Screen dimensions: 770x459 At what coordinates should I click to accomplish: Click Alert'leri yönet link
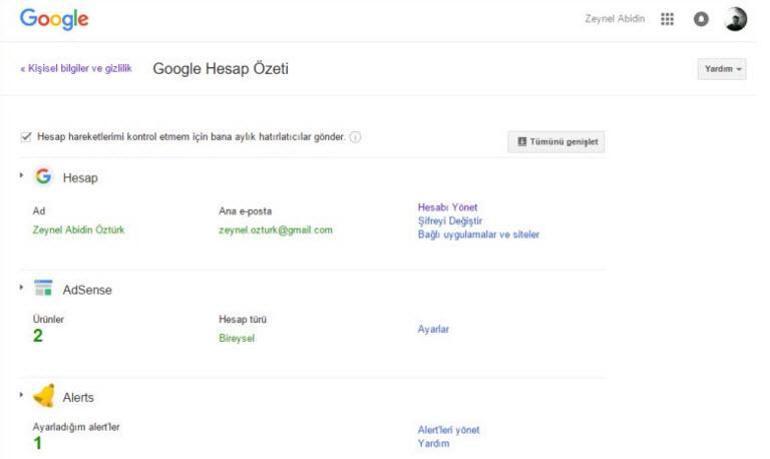[x=448, y=430]
